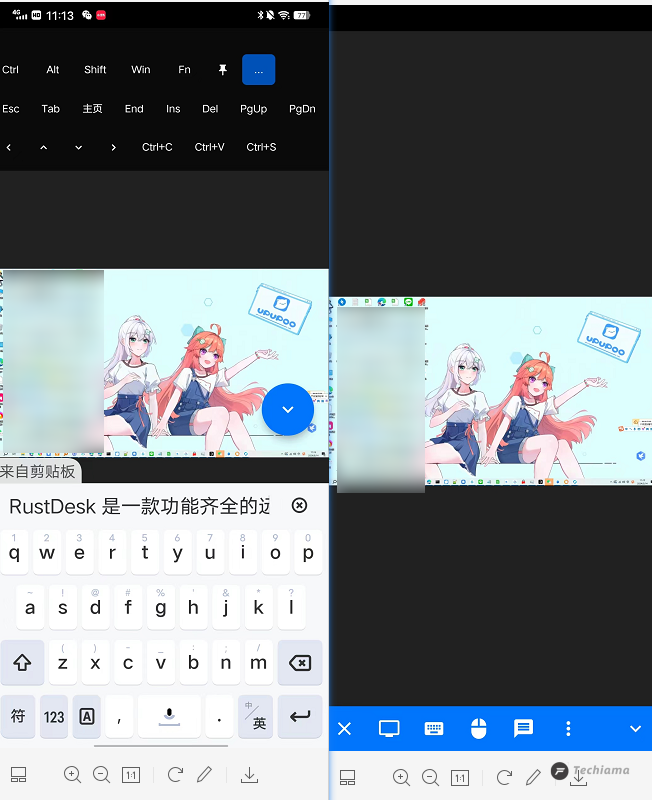Toggle the Alt modifier key
652x800 pixels.
point(53,69)
